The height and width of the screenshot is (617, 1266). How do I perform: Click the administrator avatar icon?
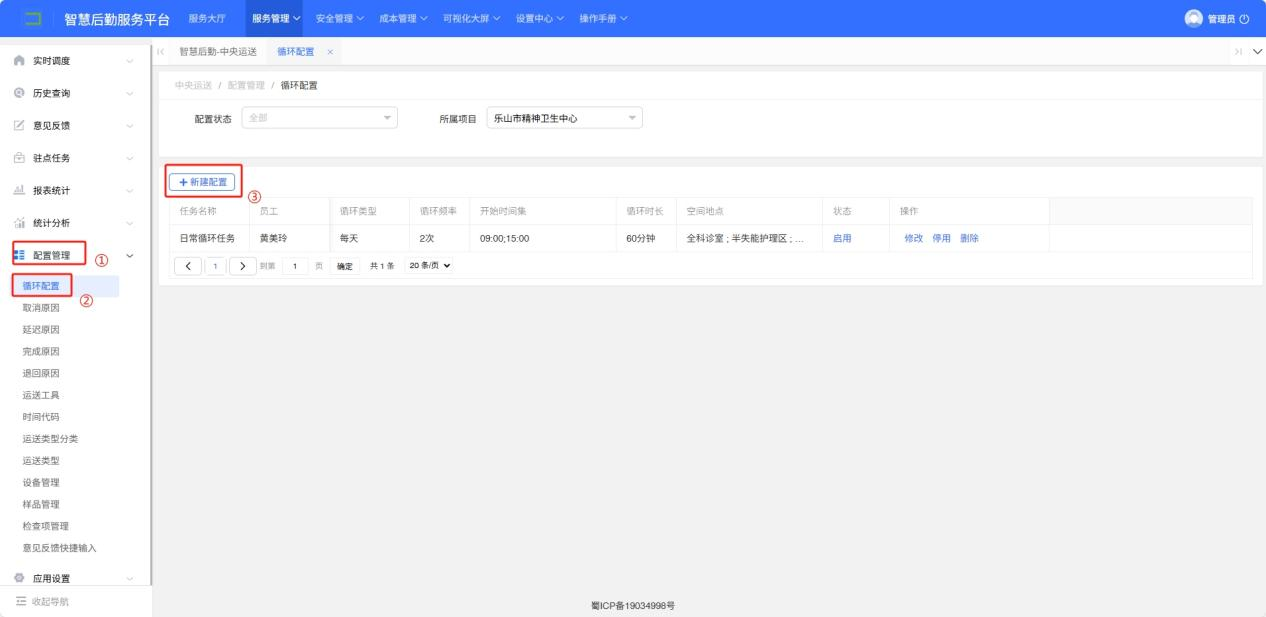click(x=1192, y=18)
